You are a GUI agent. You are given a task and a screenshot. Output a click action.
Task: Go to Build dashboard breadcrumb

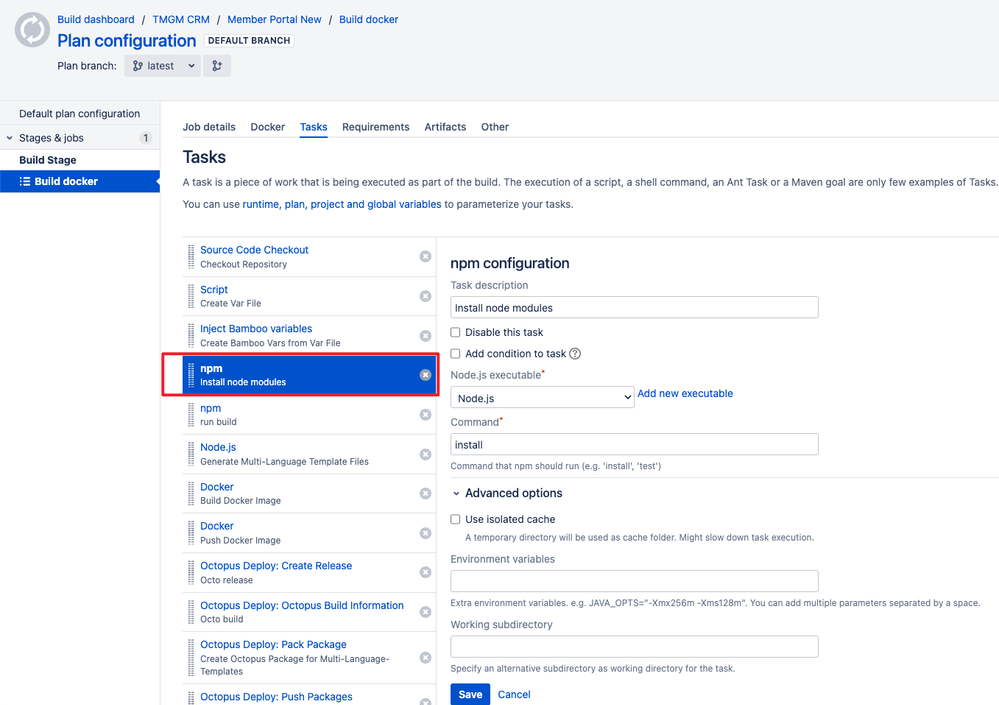96,19
